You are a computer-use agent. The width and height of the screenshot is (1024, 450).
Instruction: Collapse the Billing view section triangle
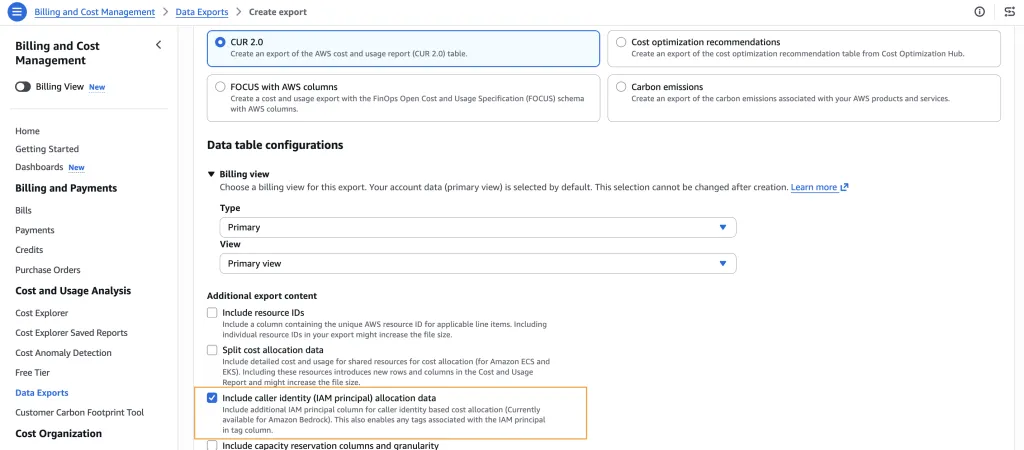coord(211,174)
